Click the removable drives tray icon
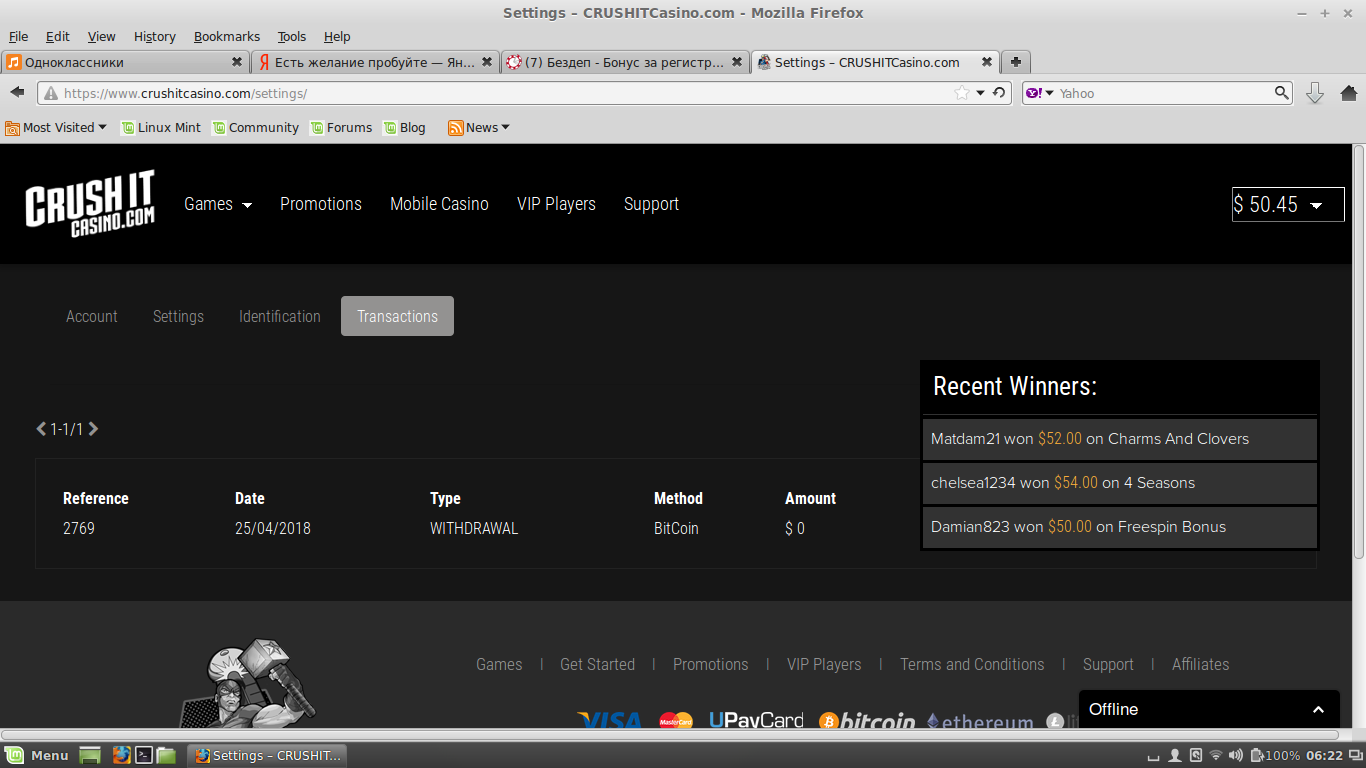 [x=1196, y=756]
